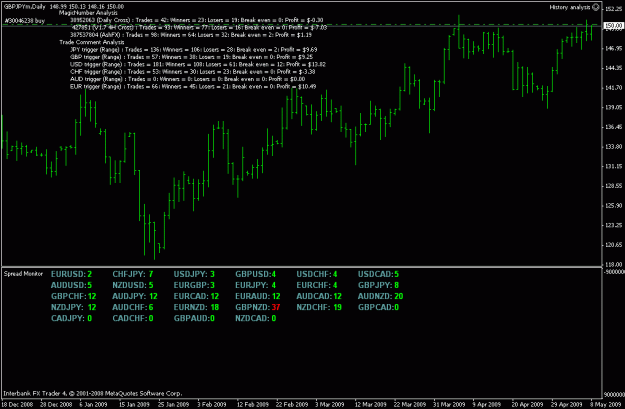625x409 pixels.
Task: Click the NZDCAD: 0 spread entry
Action: (x=256, y=319)
